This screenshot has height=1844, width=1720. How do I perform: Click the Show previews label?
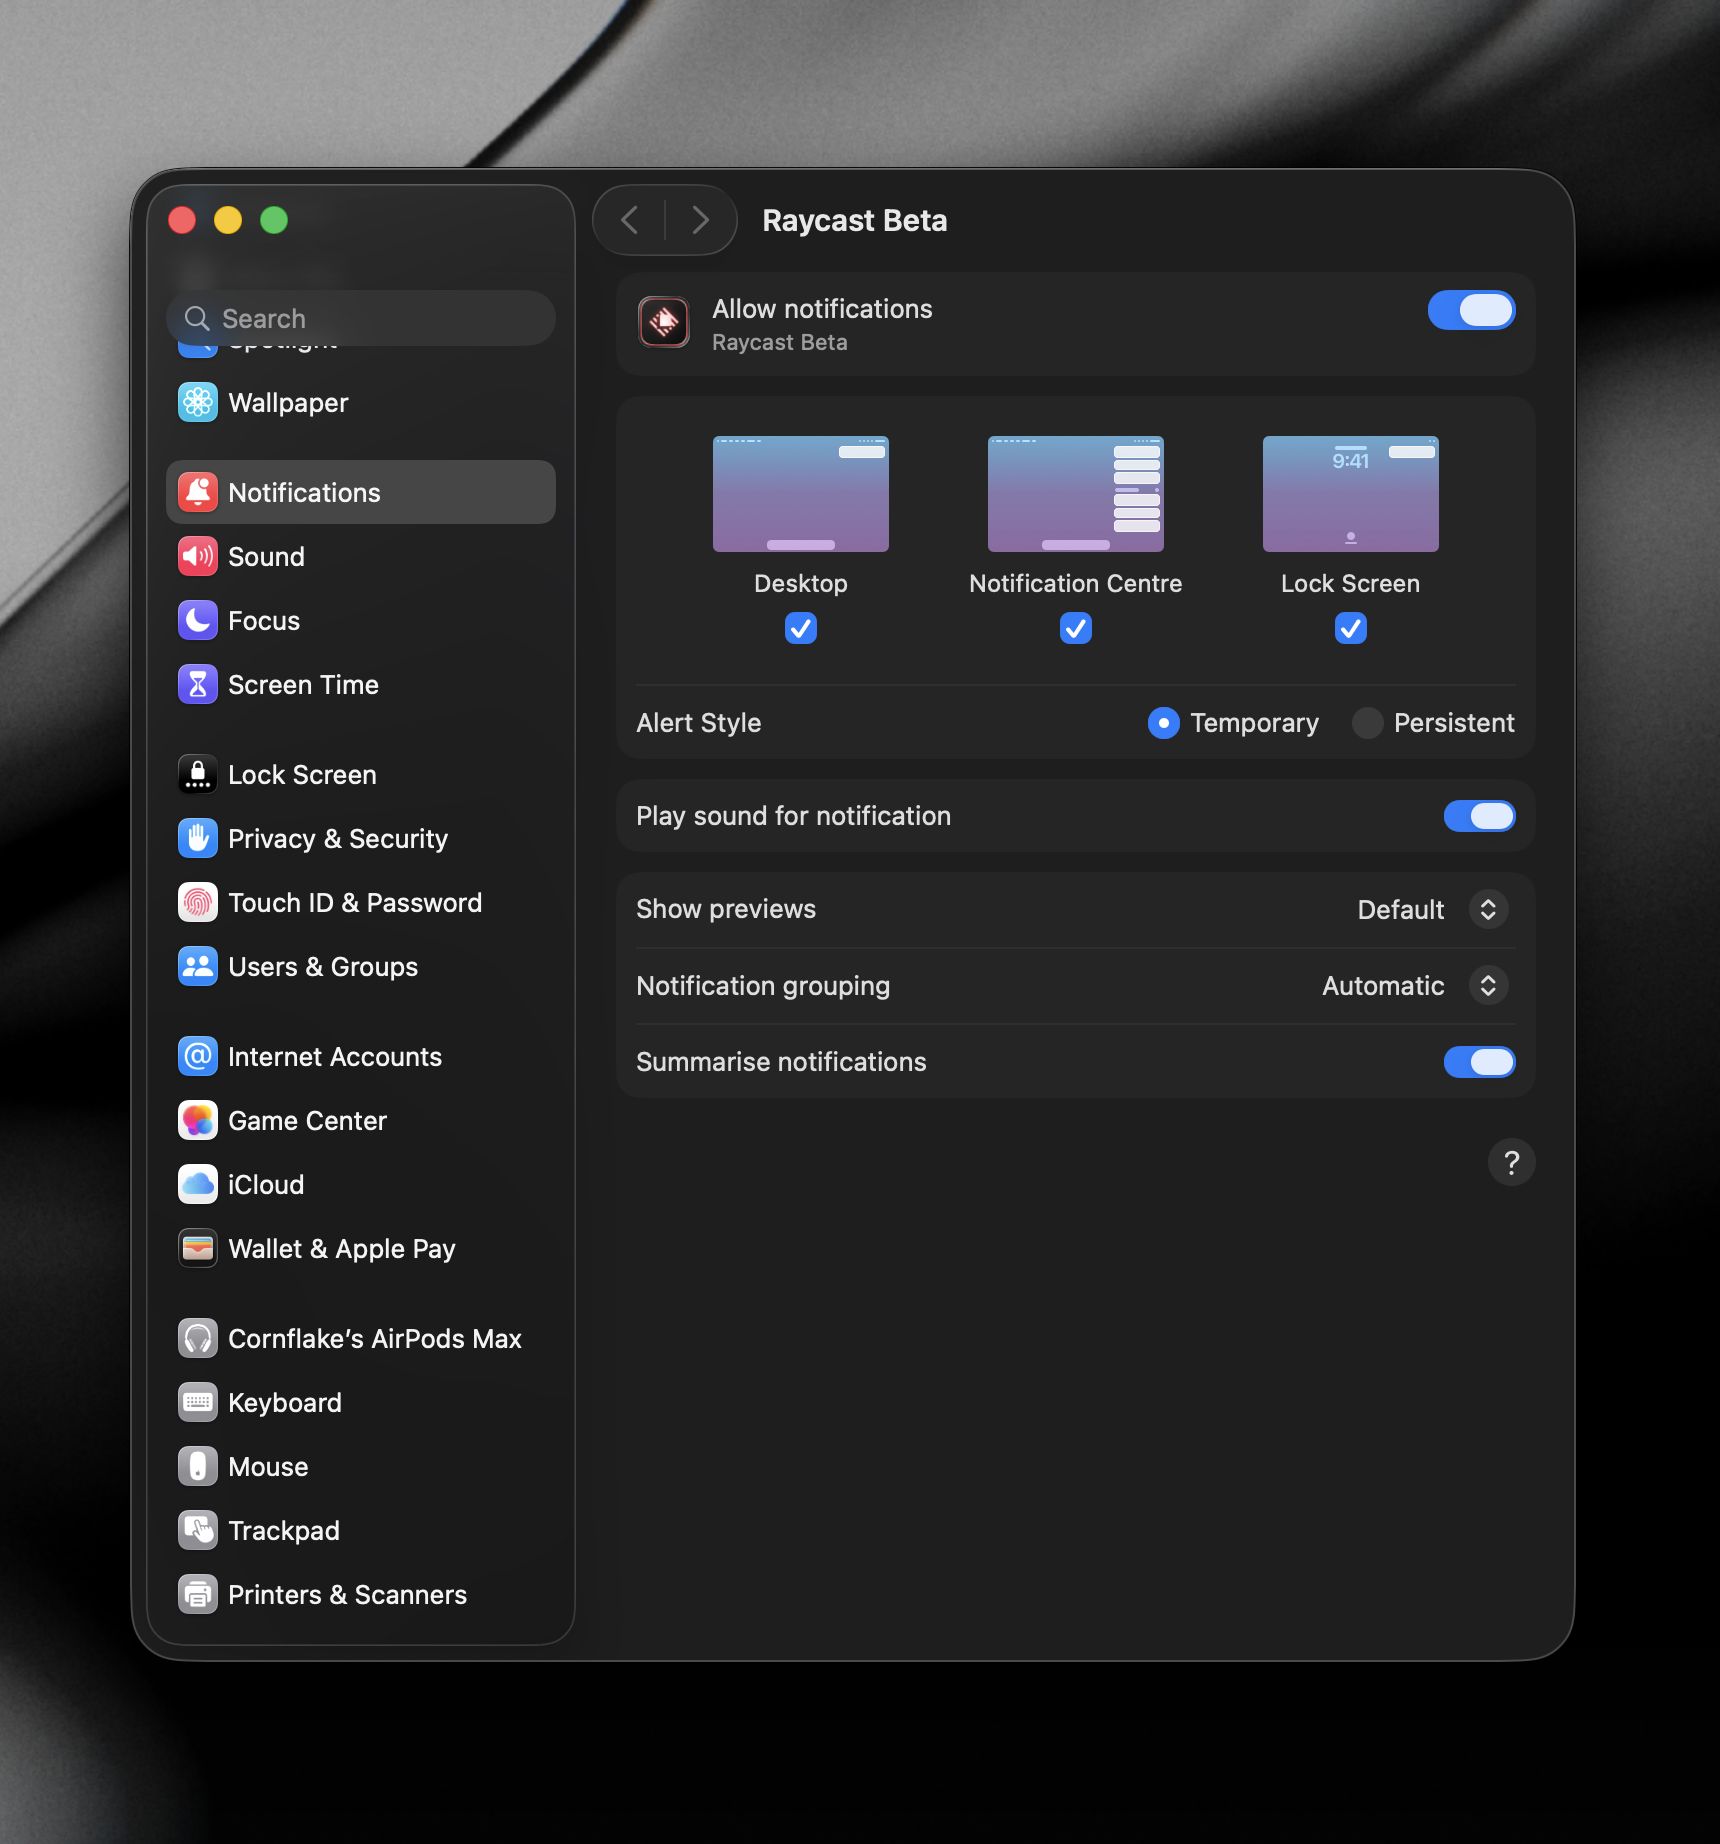click(x=726, y=909)
